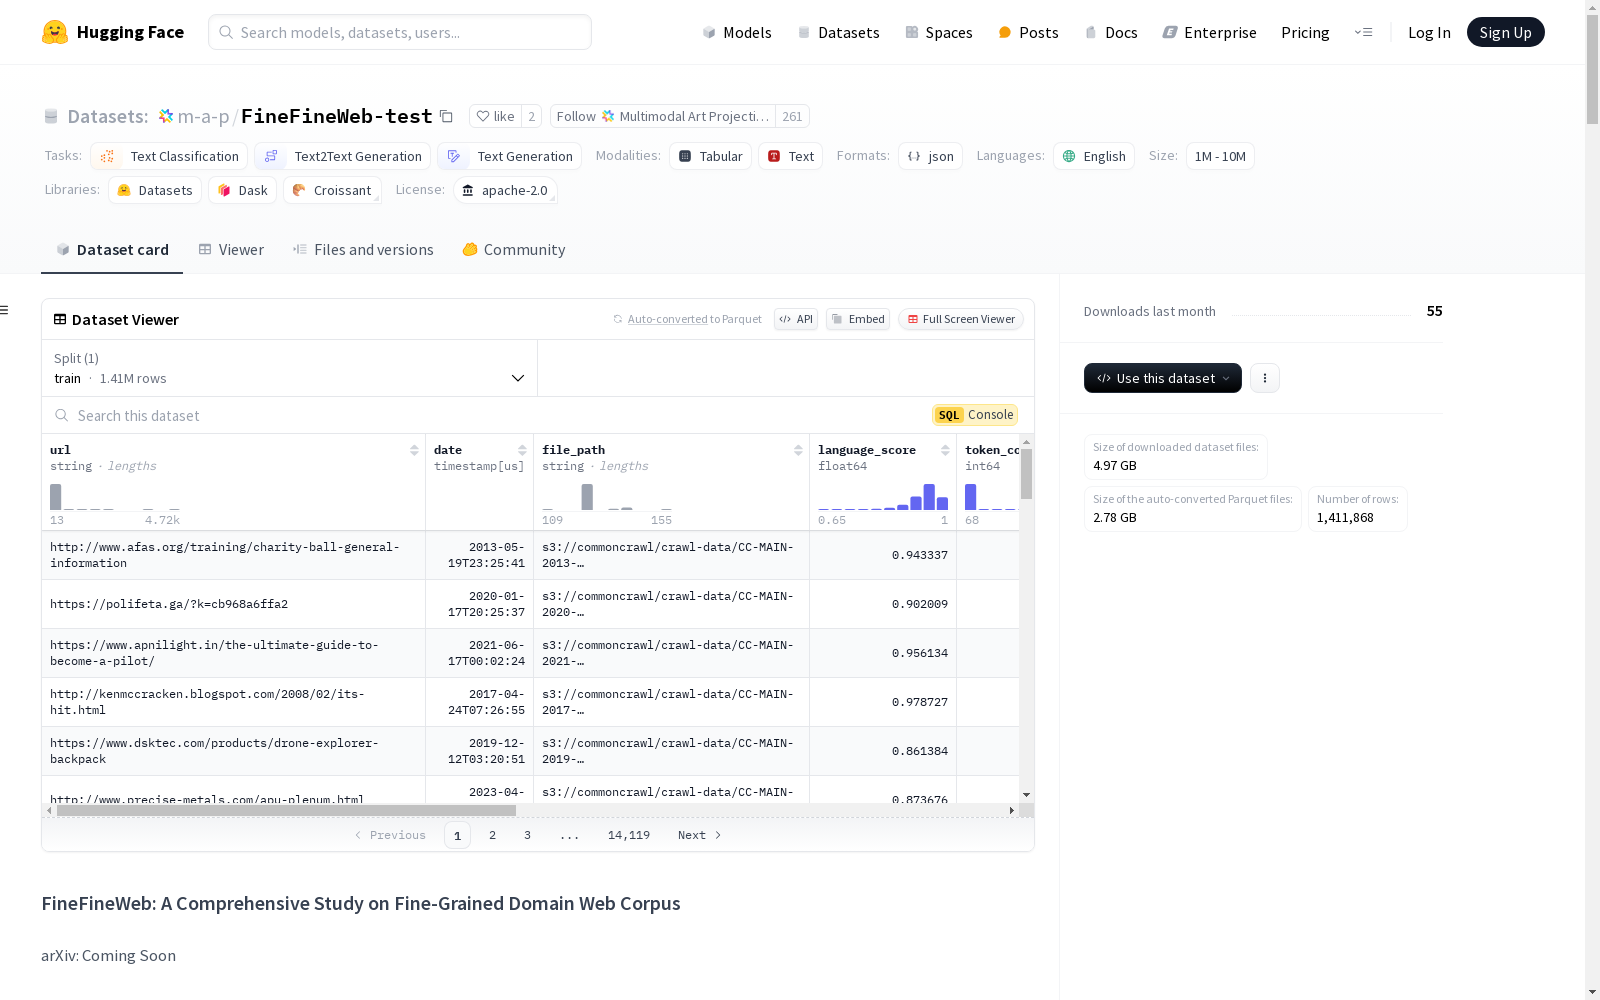Go to Posts in the top navigation
Viewport: 1600px width, 1000px height.
click(1028, 32)
